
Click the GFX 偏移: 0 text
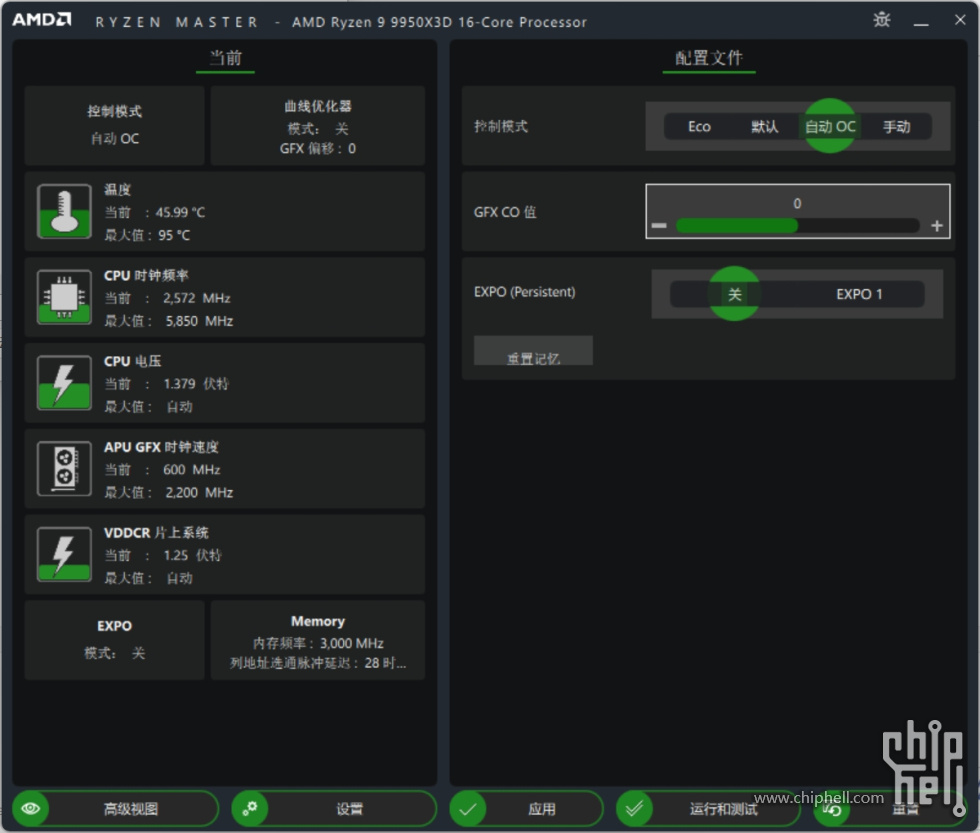318,149
